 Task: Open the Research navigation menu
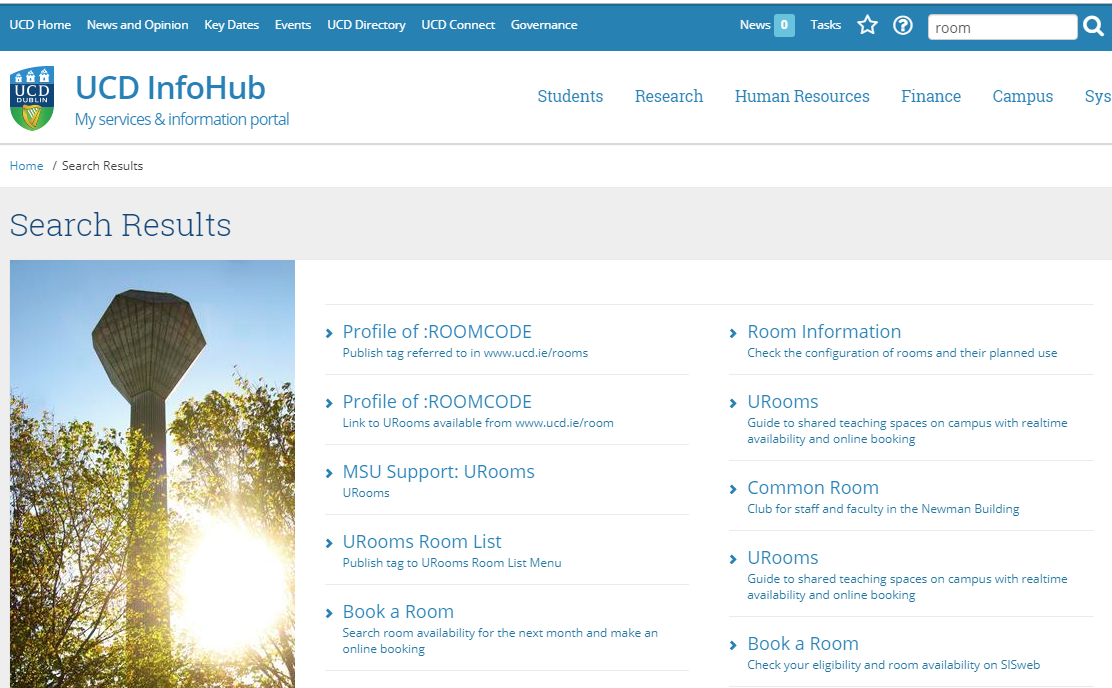[669, 97]
